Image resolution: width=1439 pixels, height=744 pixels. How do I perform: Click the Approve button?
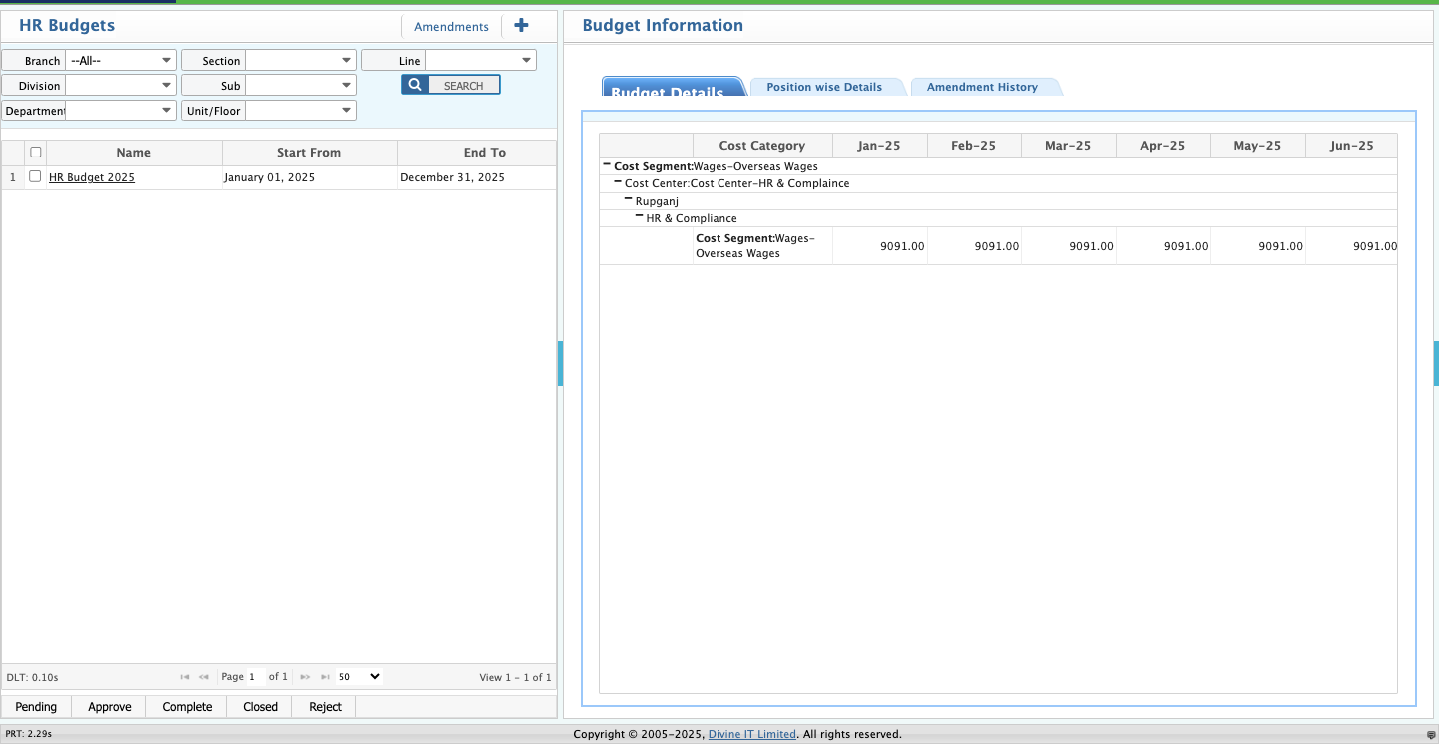(108, 706)
